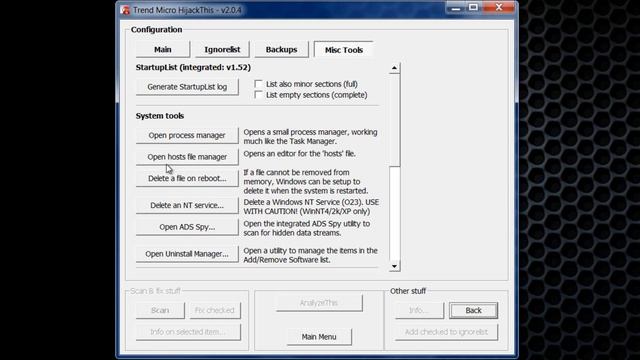
Task: Click the scrollbar up arrow
Action: pyautogui.click(x=394, y=68)
